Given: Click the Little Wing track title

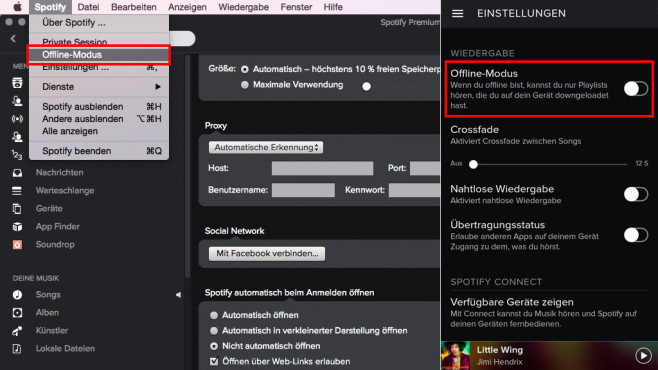Looking at the screenshot, I should [x=500, y=350].
